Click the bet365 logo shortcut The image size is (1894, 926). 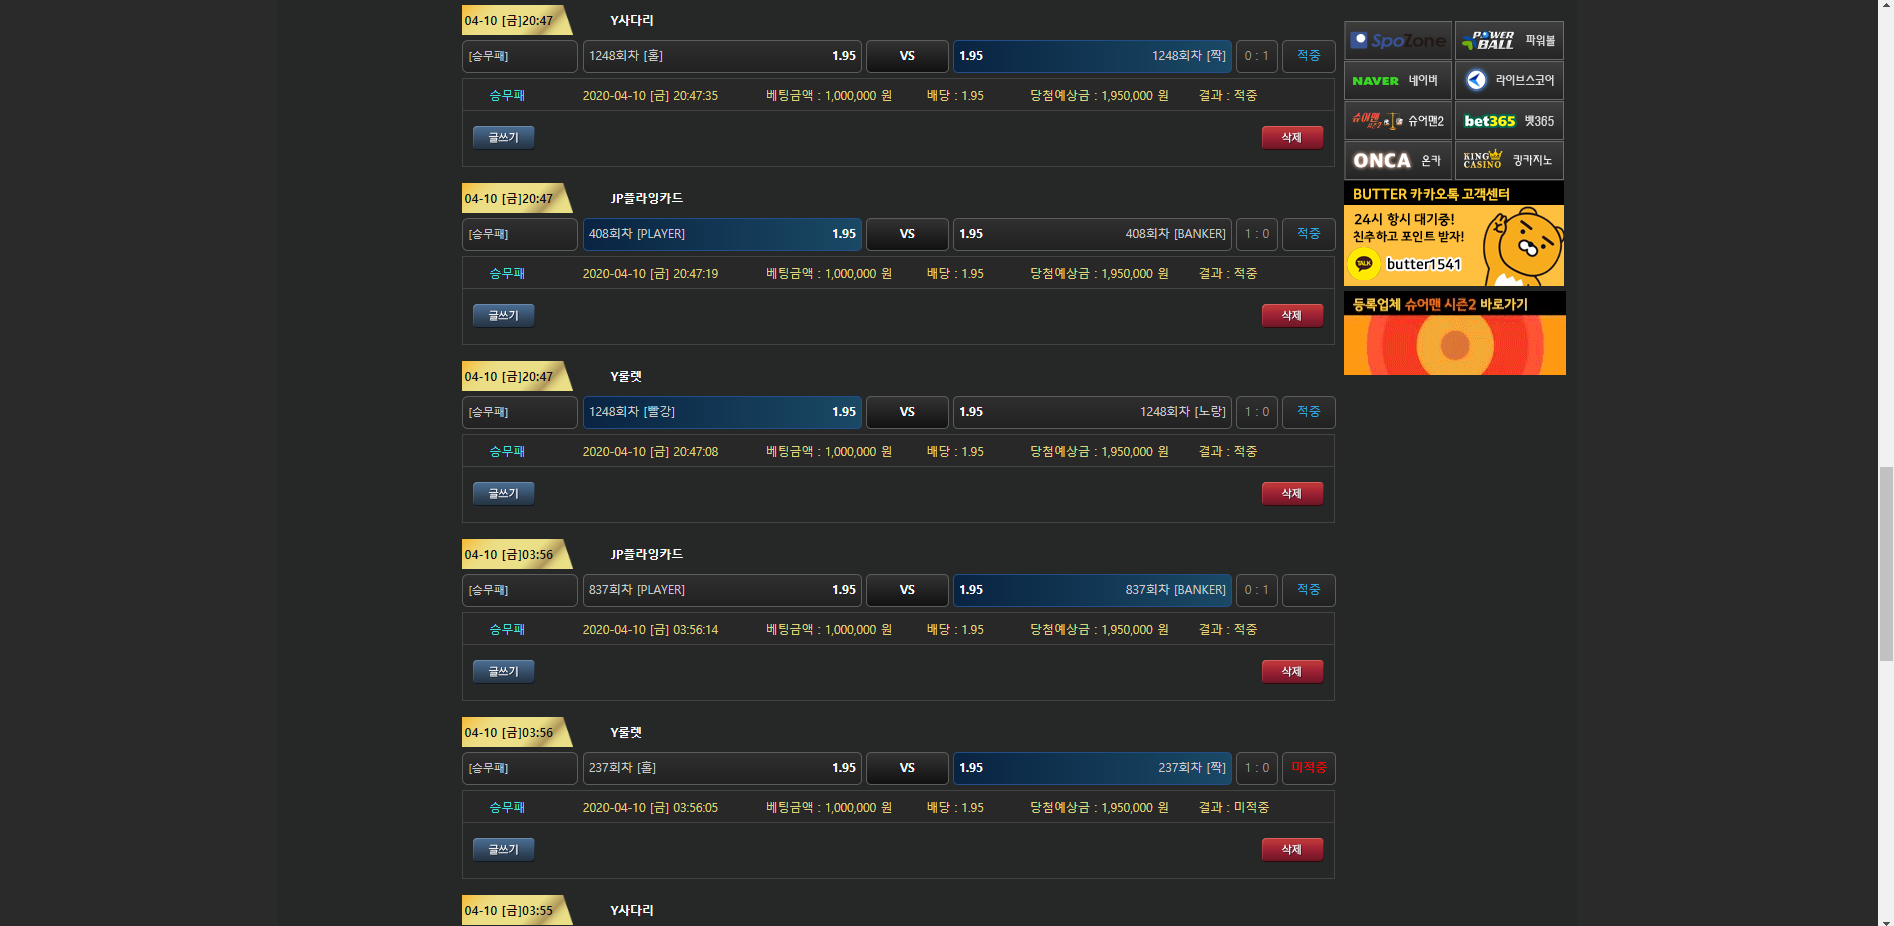(x=1508, y=121)
